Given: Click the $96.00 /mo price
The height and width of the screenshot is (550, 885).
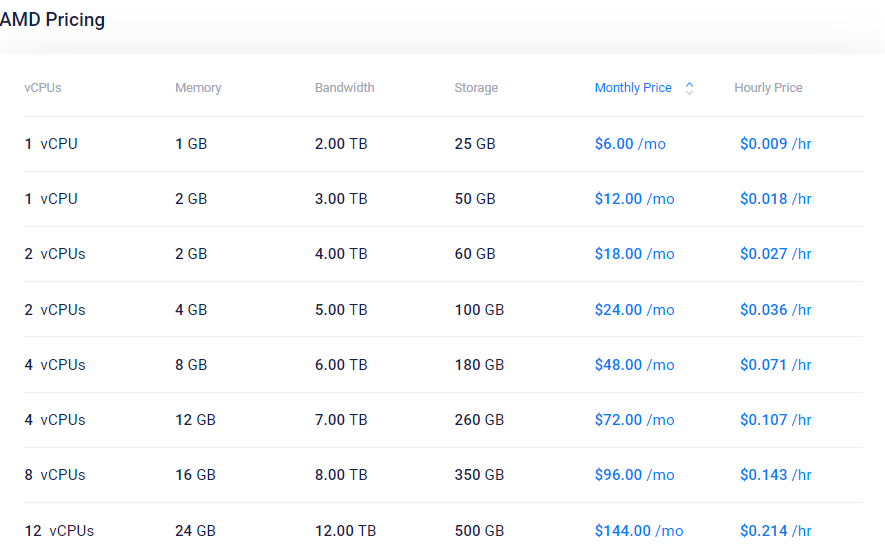Looking at the screenshot, I should click(x=634, y=475).
